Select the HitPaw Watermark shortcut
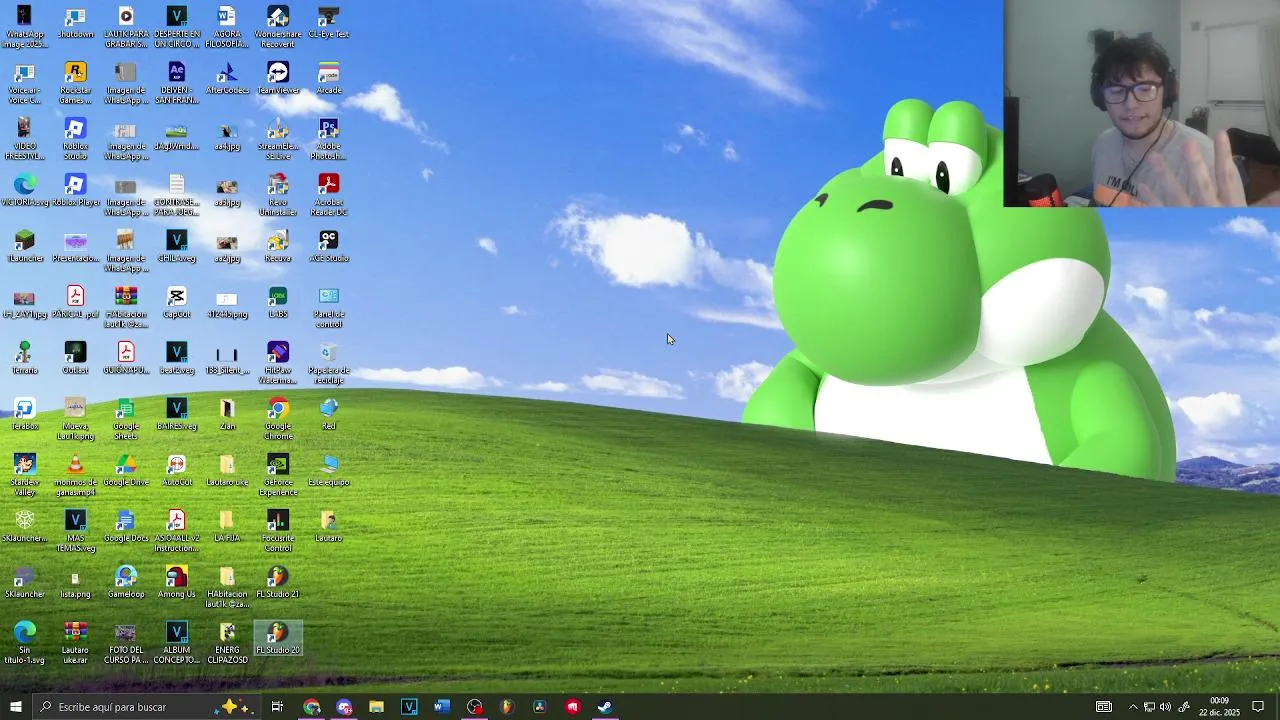This screenshot has height=720, width=1280. click(x=278, y=363)
